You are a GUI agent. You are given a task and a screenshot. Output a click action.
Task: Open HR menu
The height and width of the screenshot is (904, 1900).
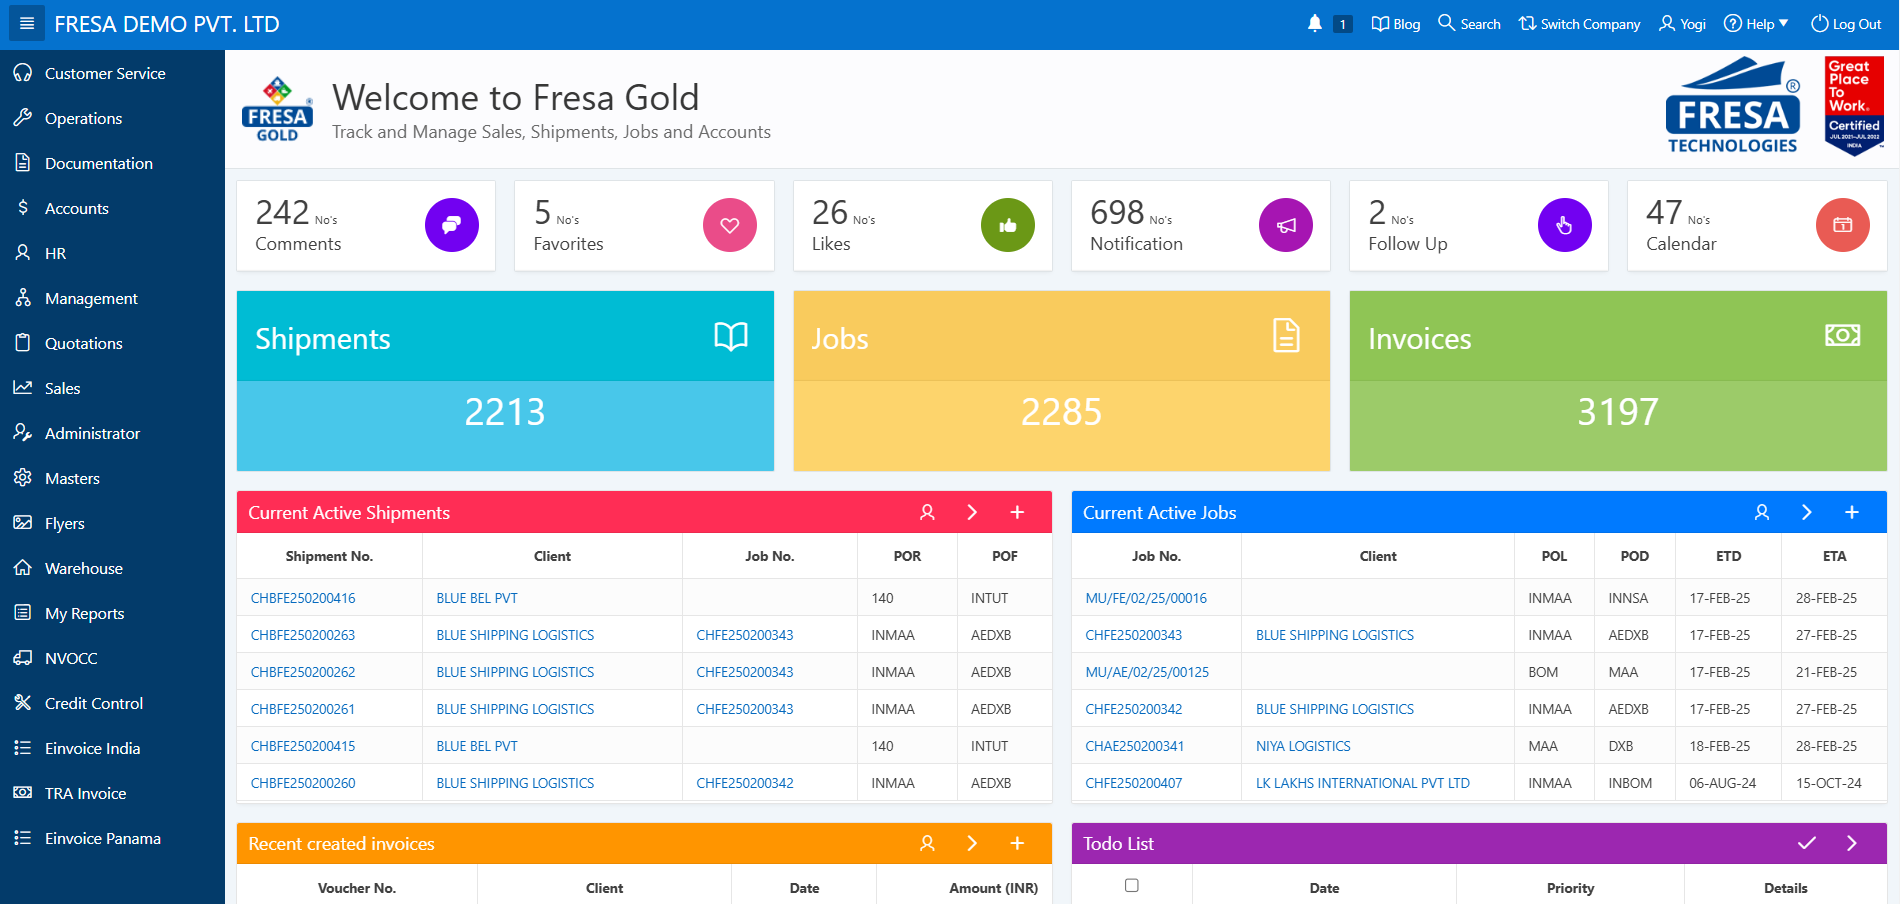coord(112,253)
